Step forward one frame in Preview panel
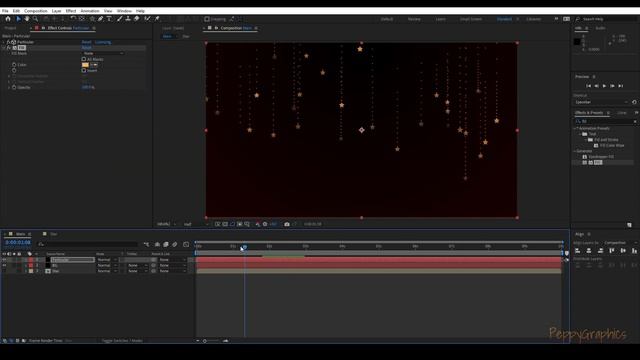The width and height of the screenshot is (640, 360). [x=612, y=86]
